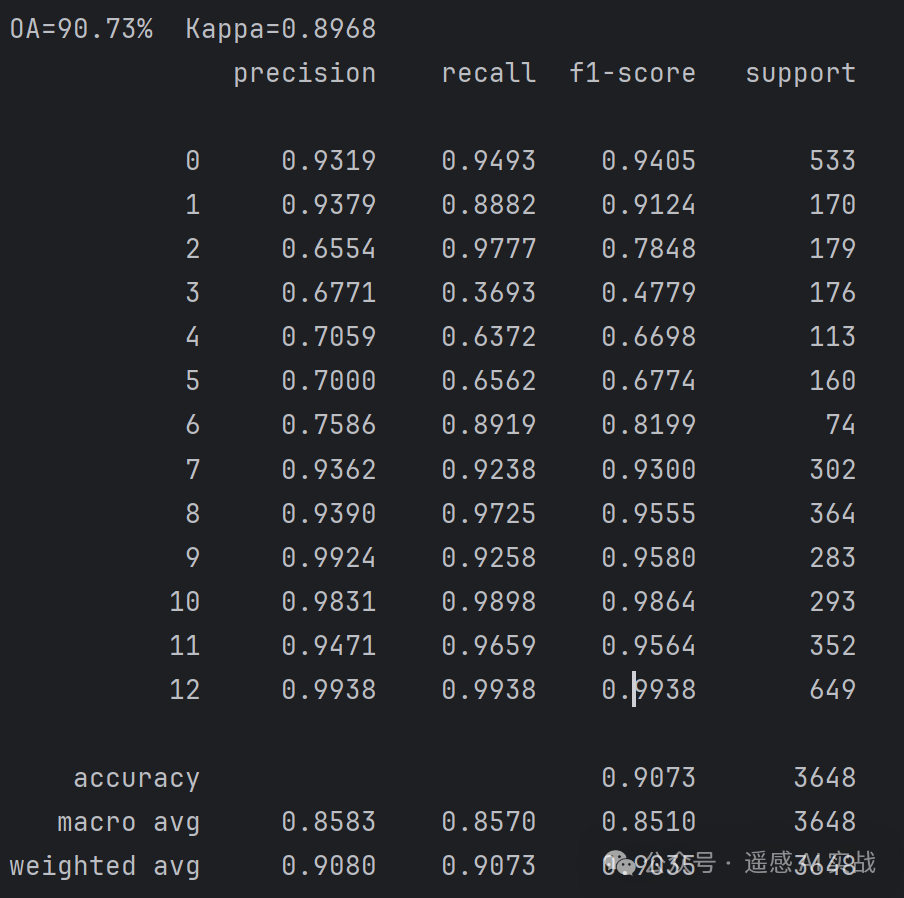Click class 10 f1-score 0.9864

(649, 602)
